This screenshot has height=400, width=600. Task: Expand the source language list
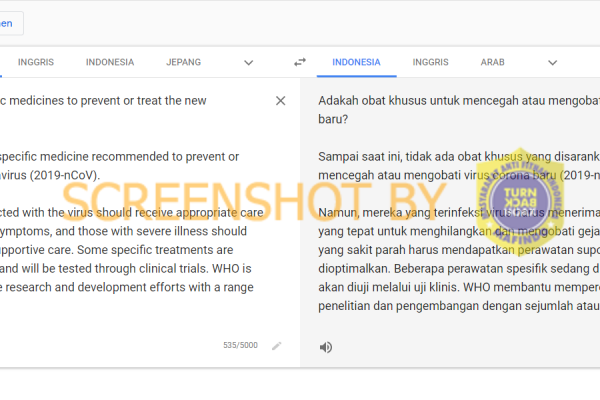pos(249,62)
